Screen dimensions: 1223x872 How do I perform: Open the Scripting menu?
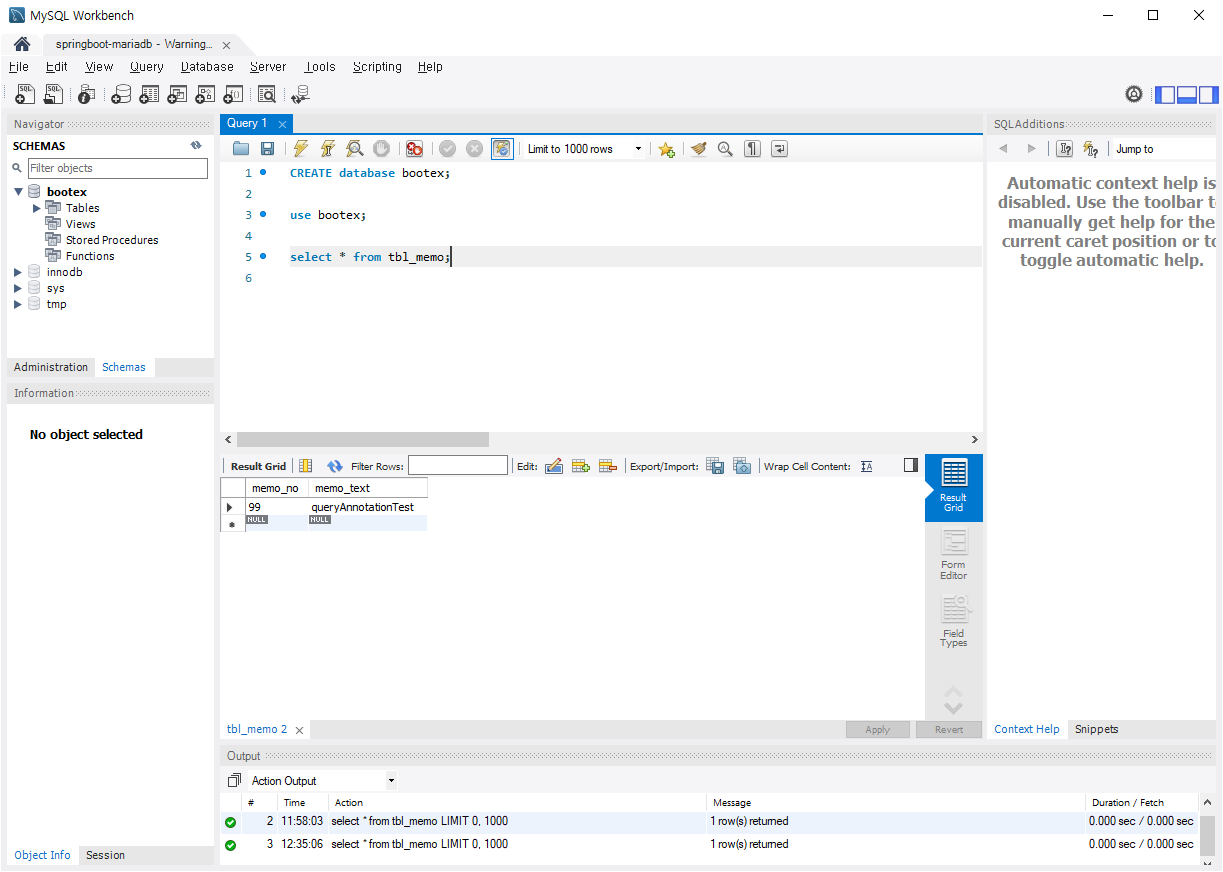coord(377,67)
